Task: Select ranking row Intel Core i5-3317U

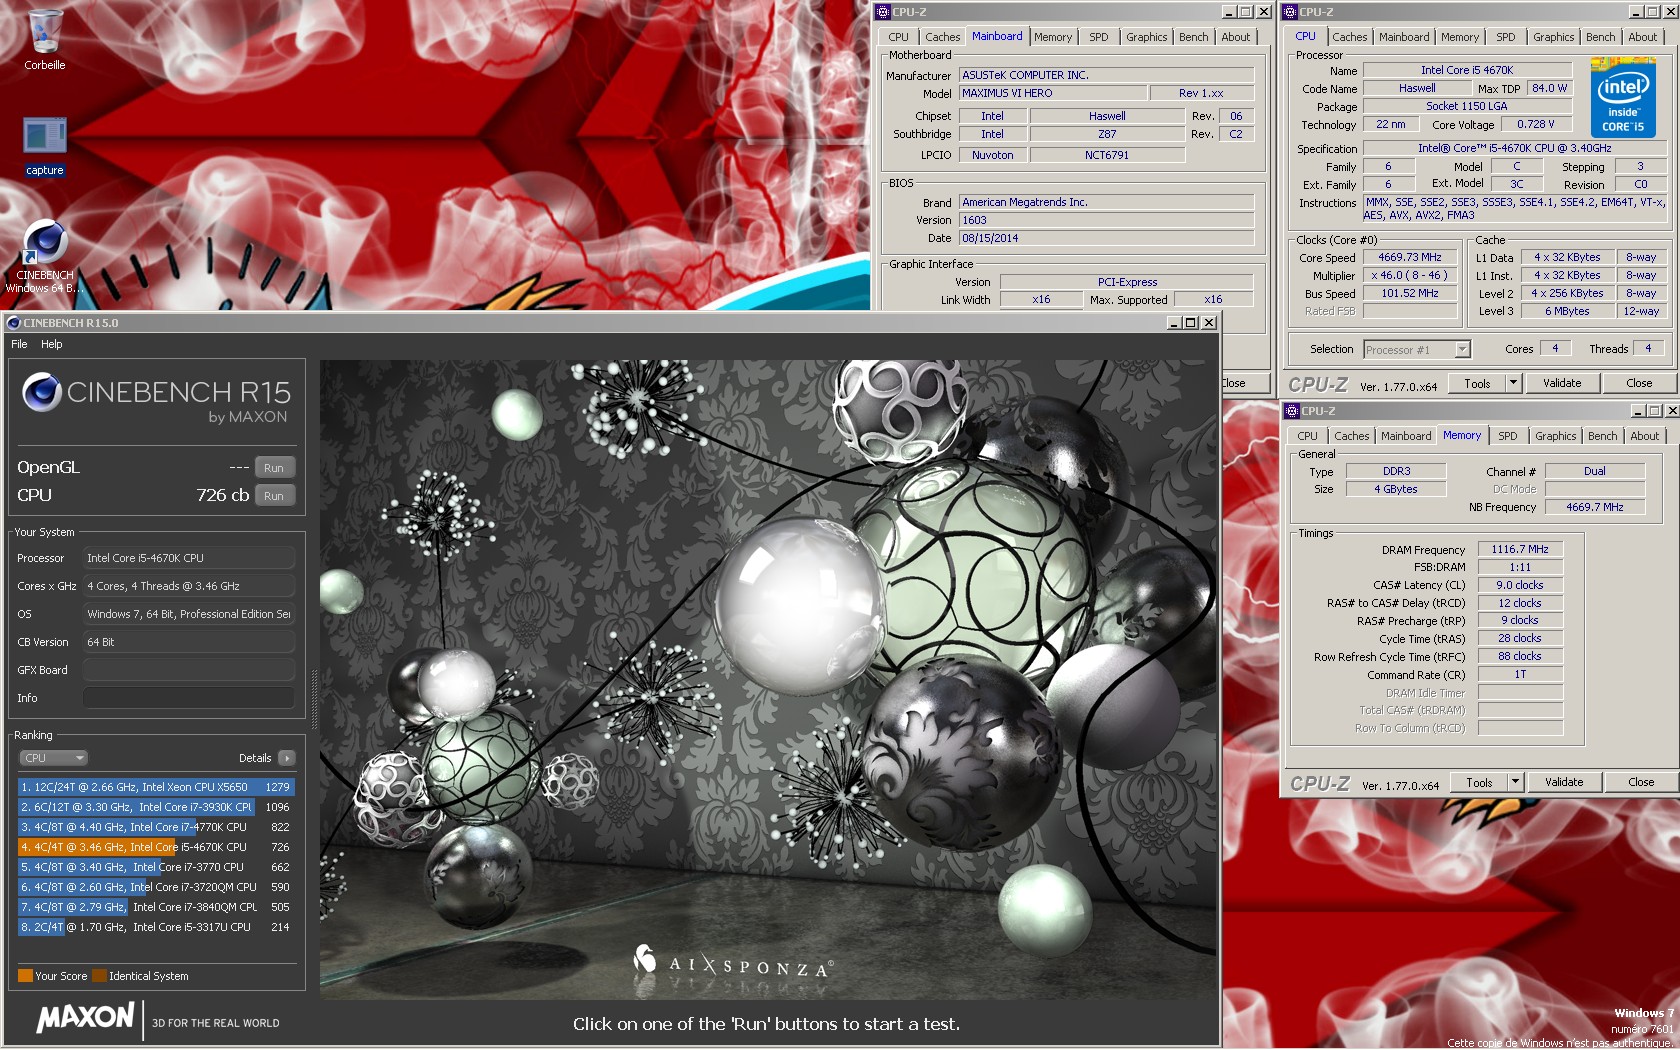Action: pos(156,927)
